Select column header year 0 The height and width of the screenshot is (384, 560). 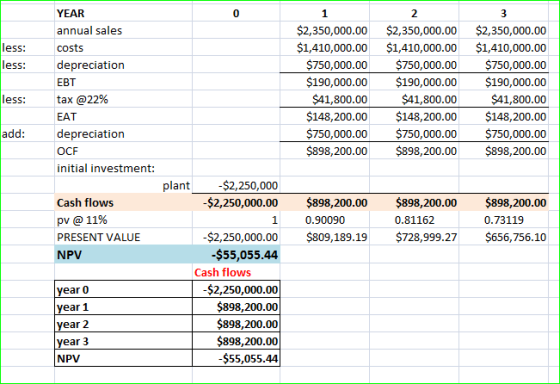tap(236, 14)
